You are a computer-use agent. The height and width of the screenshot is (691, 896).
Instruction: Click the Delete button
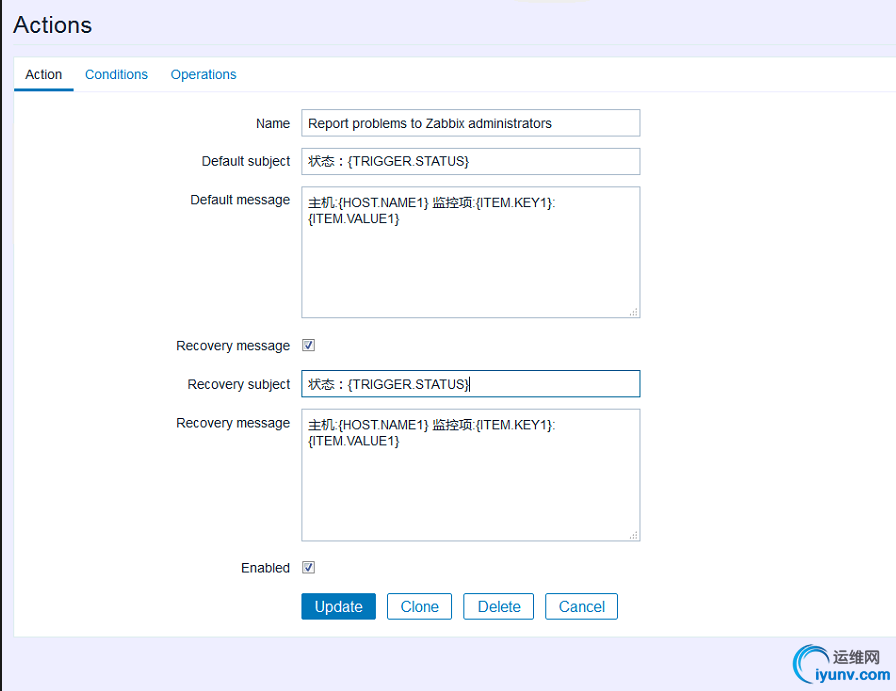[x=499, y=606]
